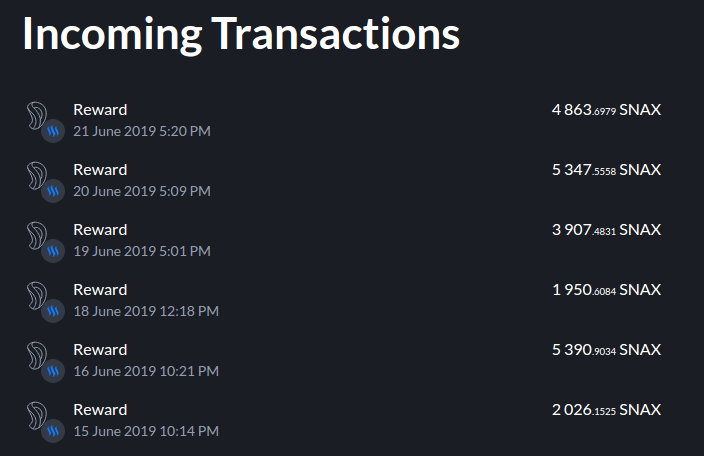Viewport: 704px width, 456px height.
Task: Click the 19 June 2019 5:01 PM timestamp
Action: click(142, 251)
